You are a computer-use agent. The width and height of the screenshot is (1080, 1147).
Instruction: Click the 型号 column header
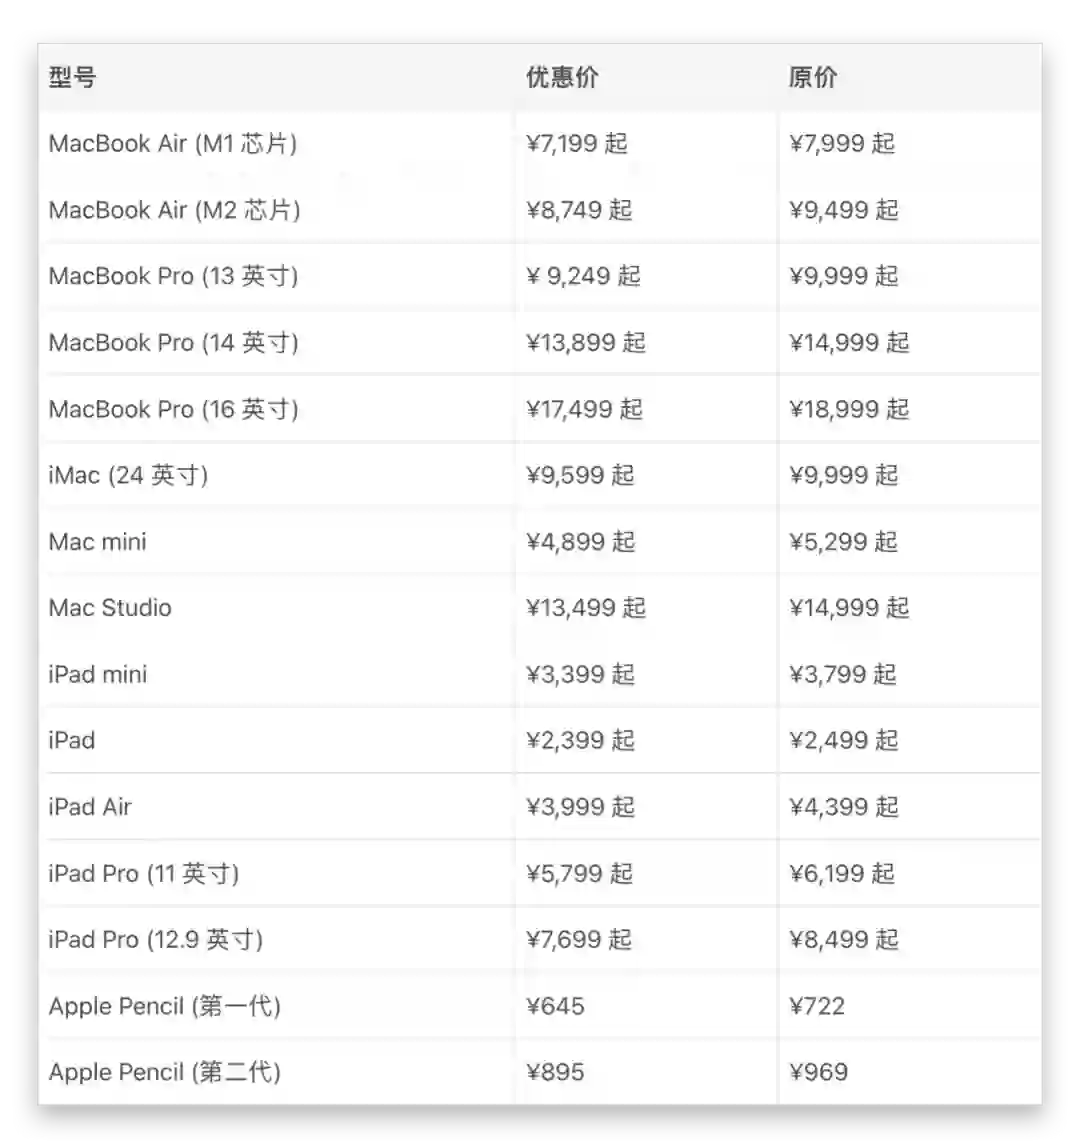[x=72, y=78]
